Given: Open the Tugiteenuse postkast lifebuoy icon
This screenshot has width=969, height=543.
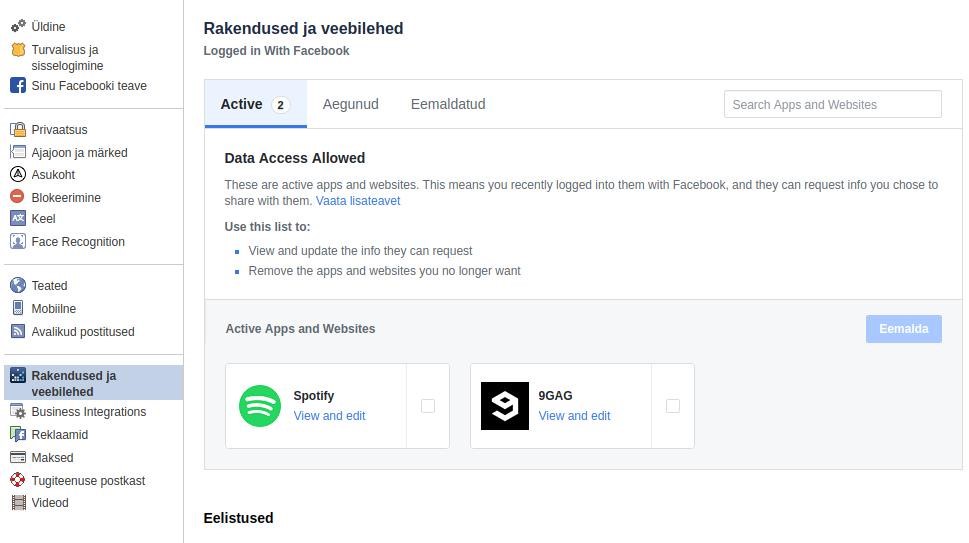Looking at the screenshot, I should 18,480.
